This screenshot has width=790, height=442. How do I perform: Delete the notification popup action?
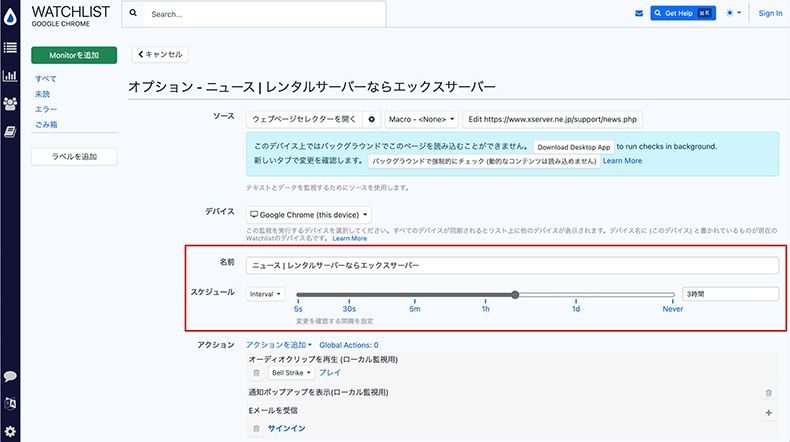768,393
